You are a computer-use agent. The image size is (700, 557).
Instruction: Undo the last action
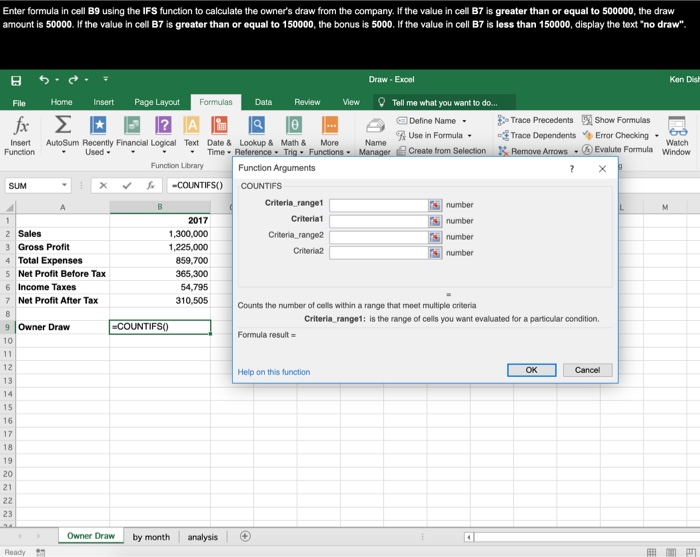[44, 79]
